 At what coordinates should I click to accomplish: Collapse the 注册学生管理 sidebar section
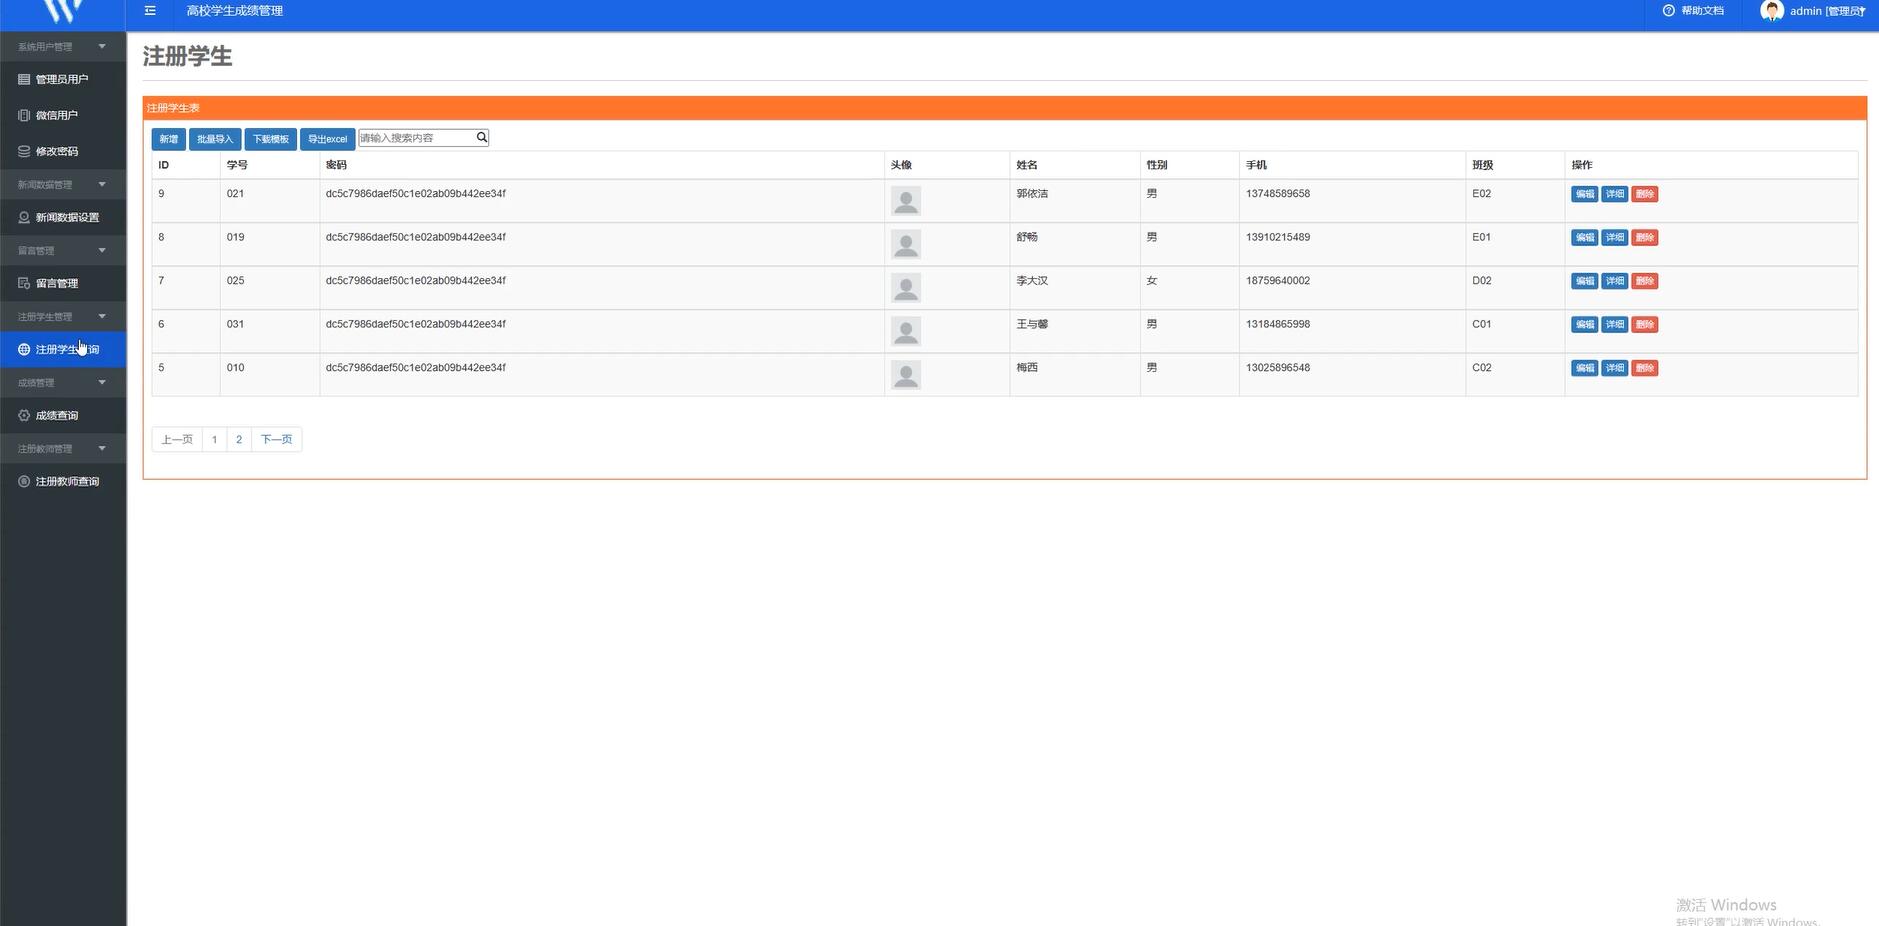pos(63,316)
